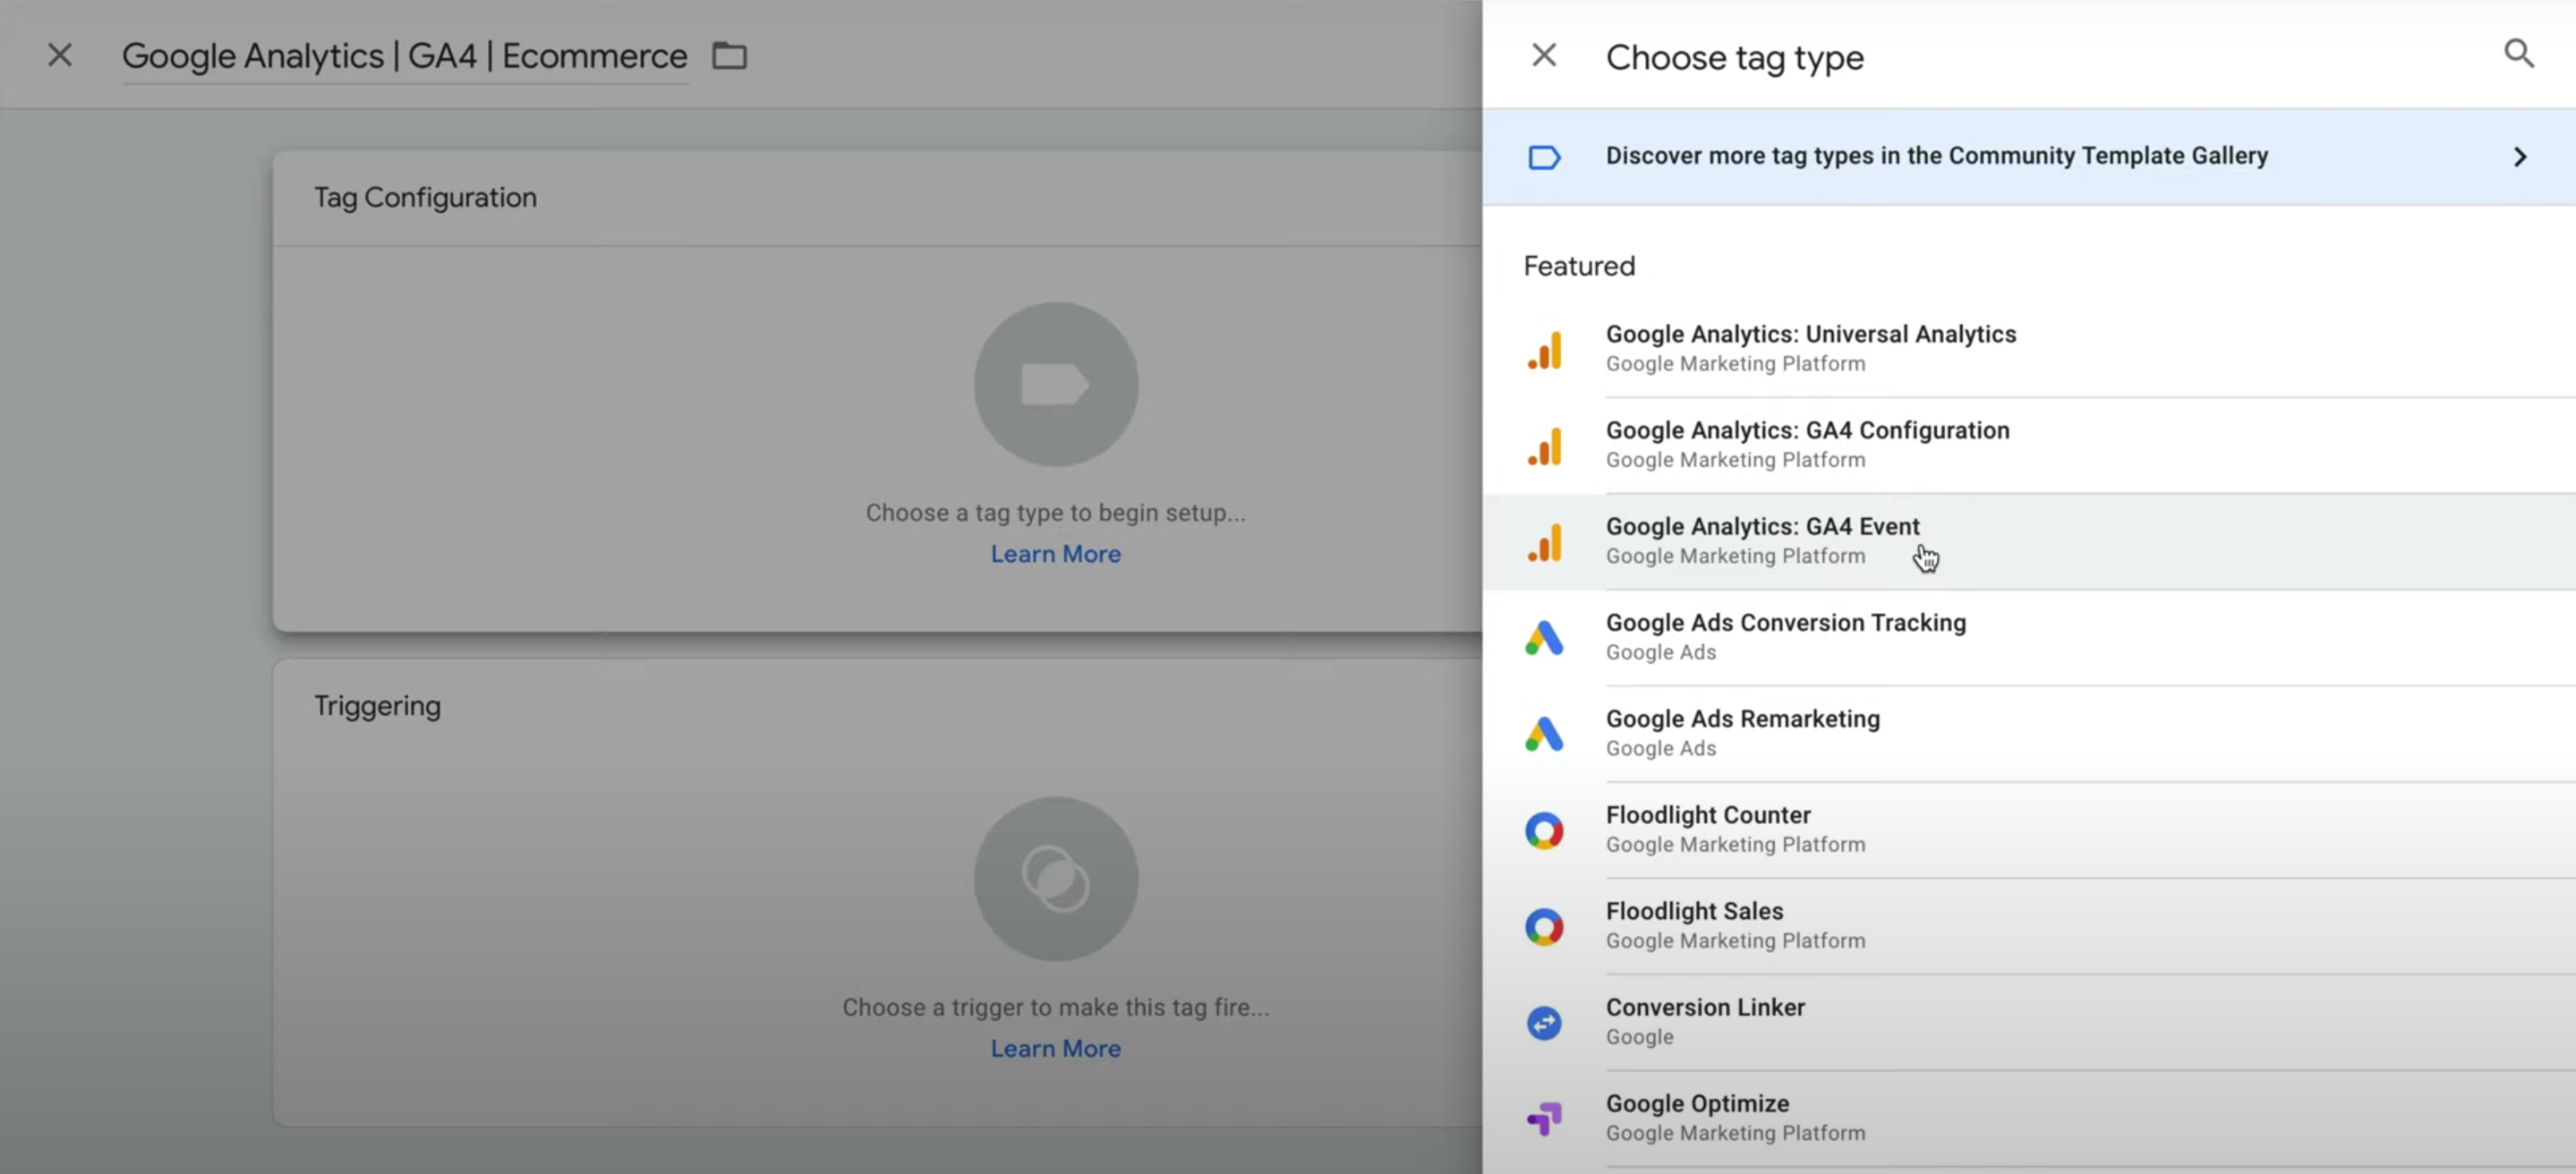Click the Floodlight Sales ring icon
The height and width of the screenshot is (1174, 2576).
1544,926
